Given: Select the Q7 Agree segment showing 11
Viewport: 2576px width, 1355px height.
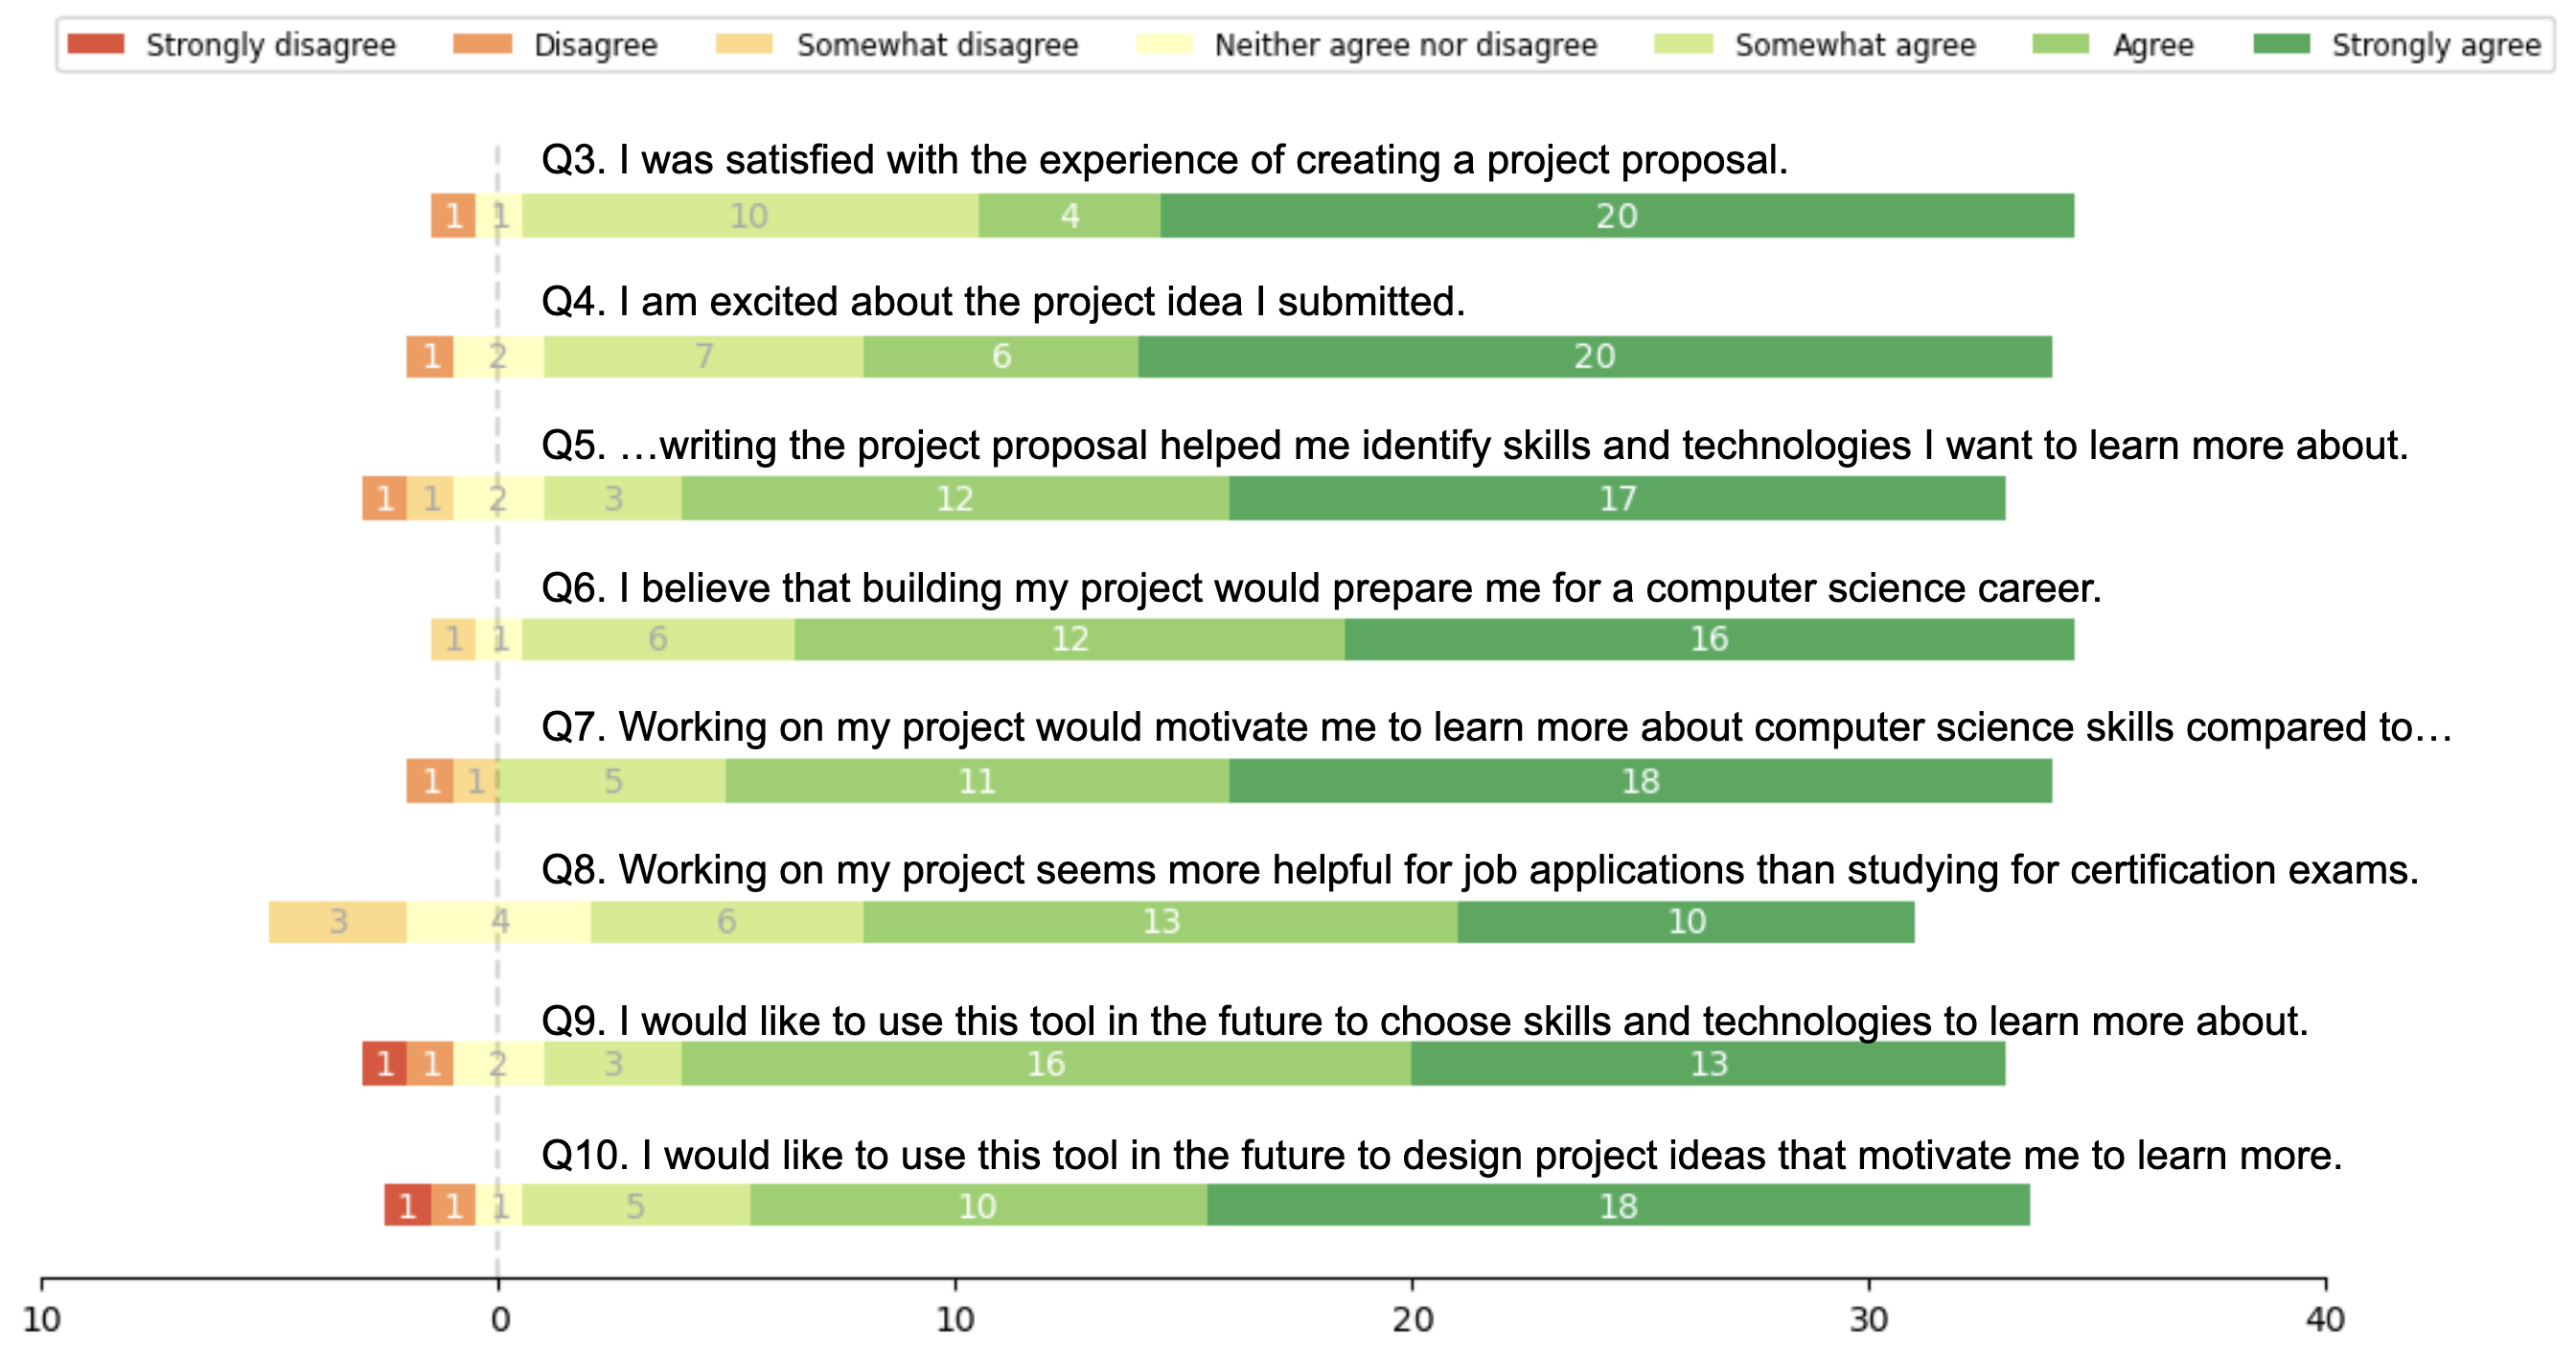Looking at the screenshot, I should (976, 781).
